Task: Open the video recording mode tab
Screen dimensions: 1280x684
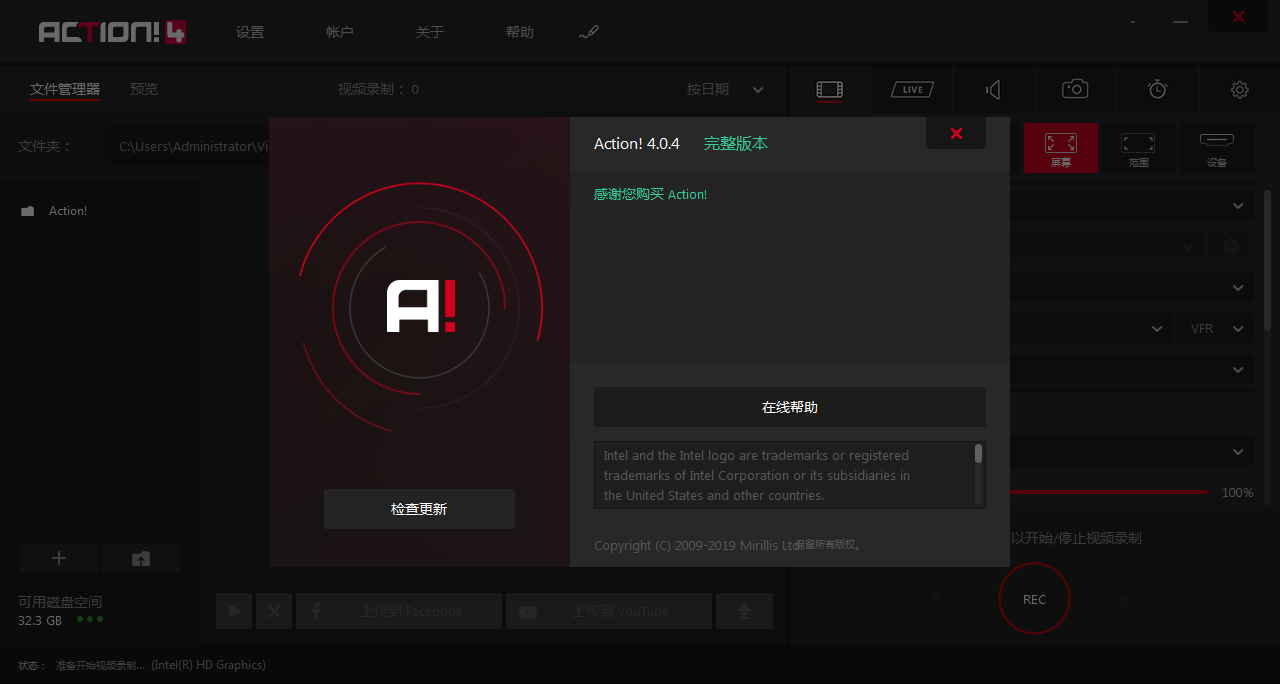Action: pos(829,90)
